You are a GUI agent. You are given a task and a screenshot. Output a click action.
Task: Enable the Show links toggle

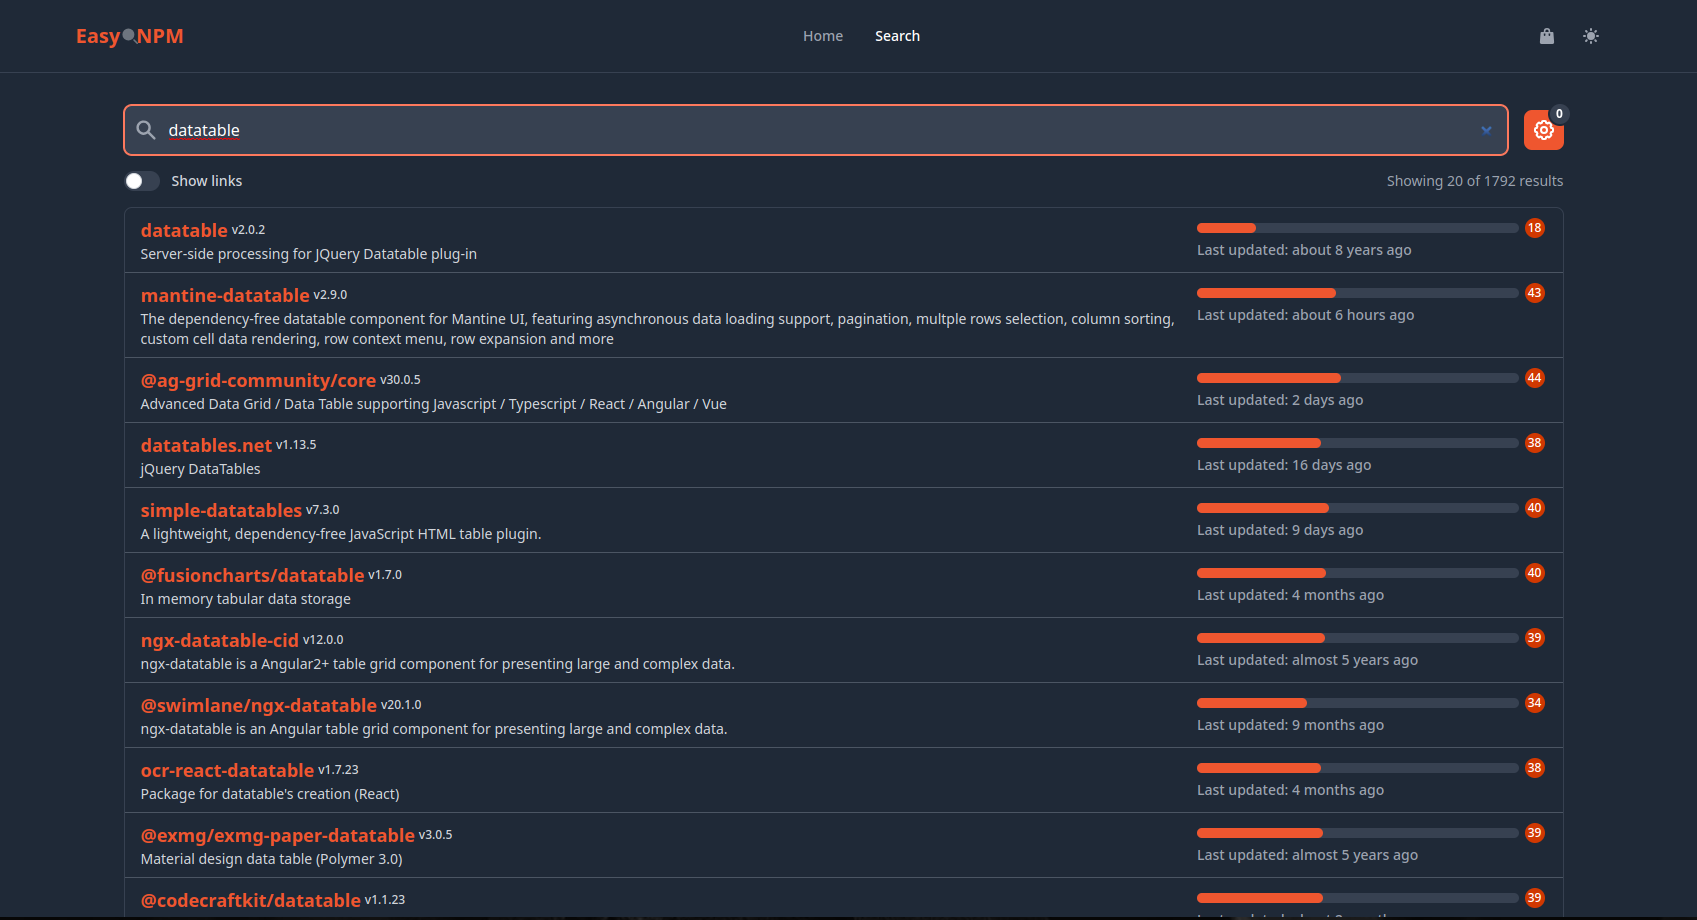[142, 181]
